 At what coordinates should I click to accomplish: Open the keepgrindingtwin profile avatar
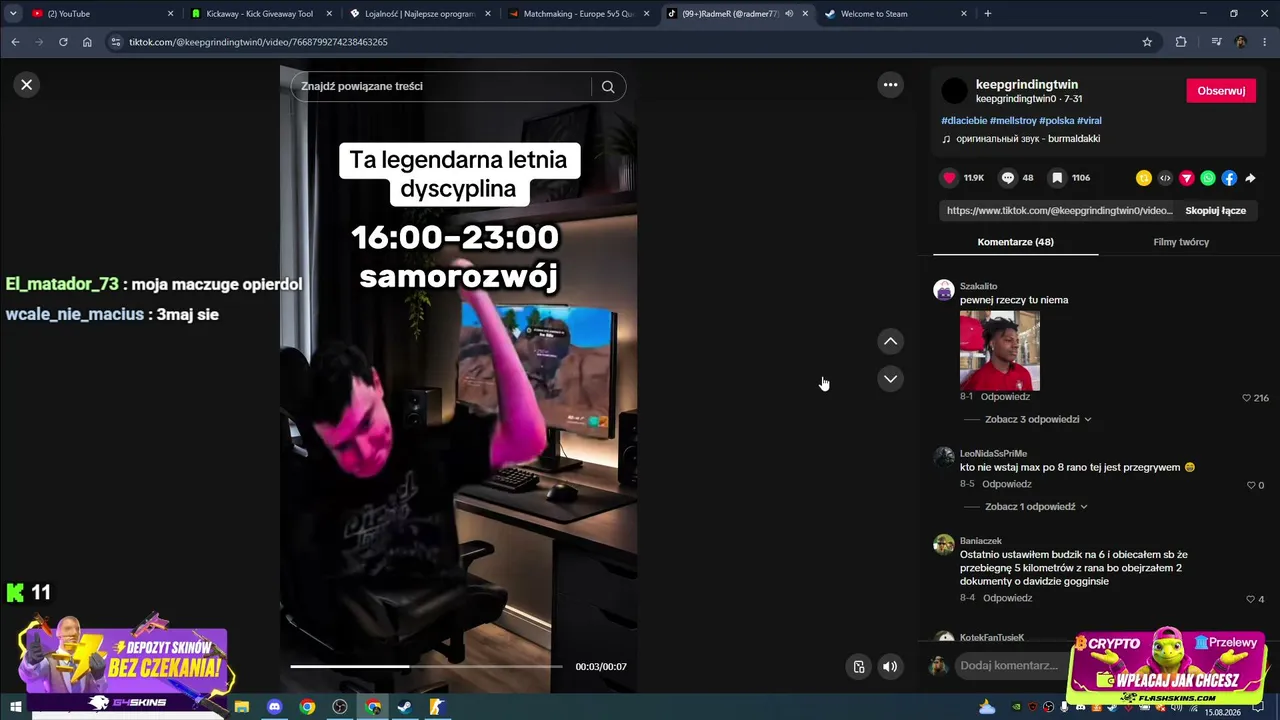point(955,91)
